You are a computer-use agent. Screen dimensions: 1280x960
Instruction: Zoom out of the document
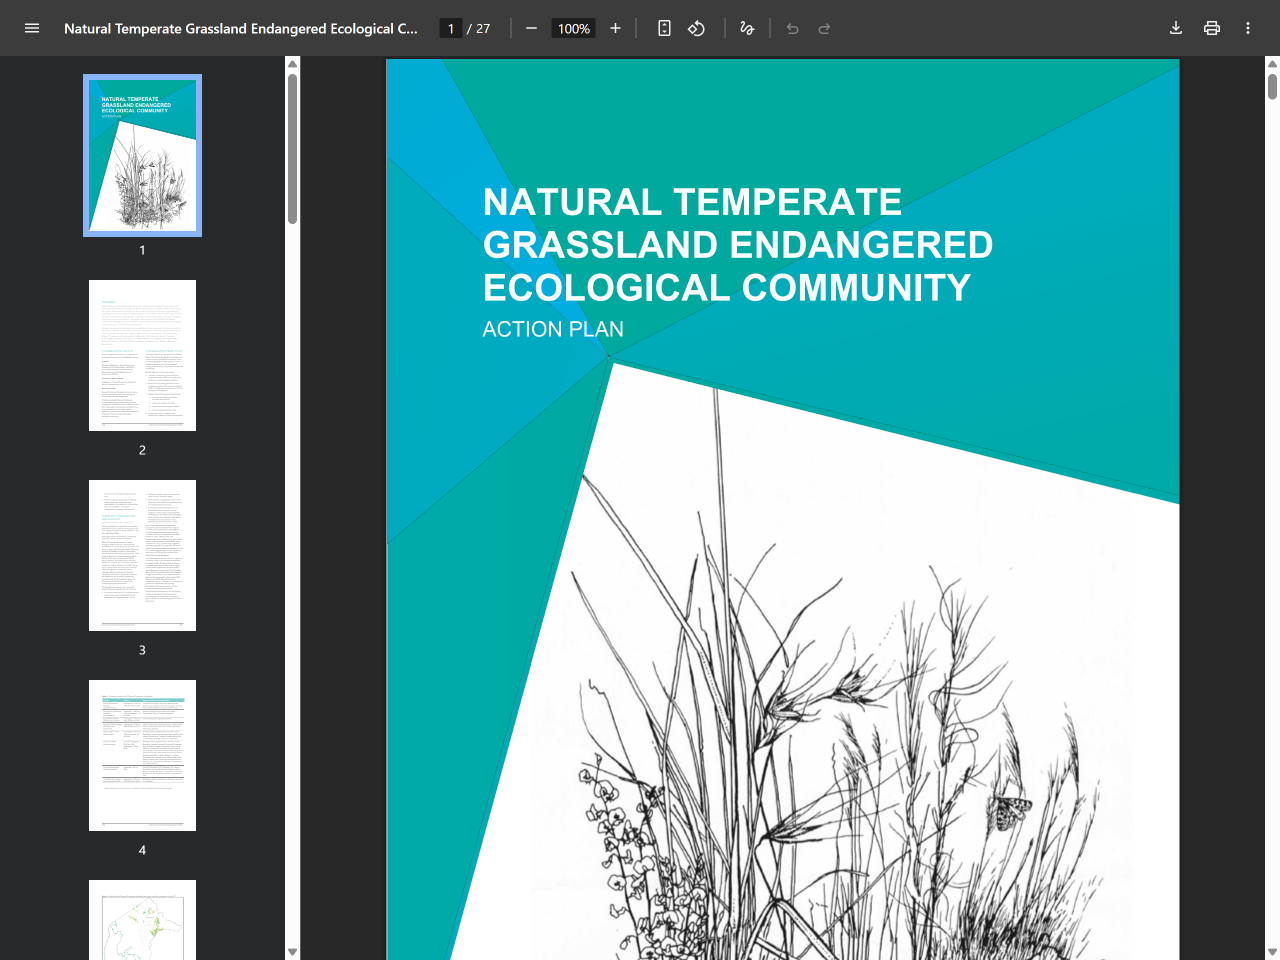(x=531, y=28)
